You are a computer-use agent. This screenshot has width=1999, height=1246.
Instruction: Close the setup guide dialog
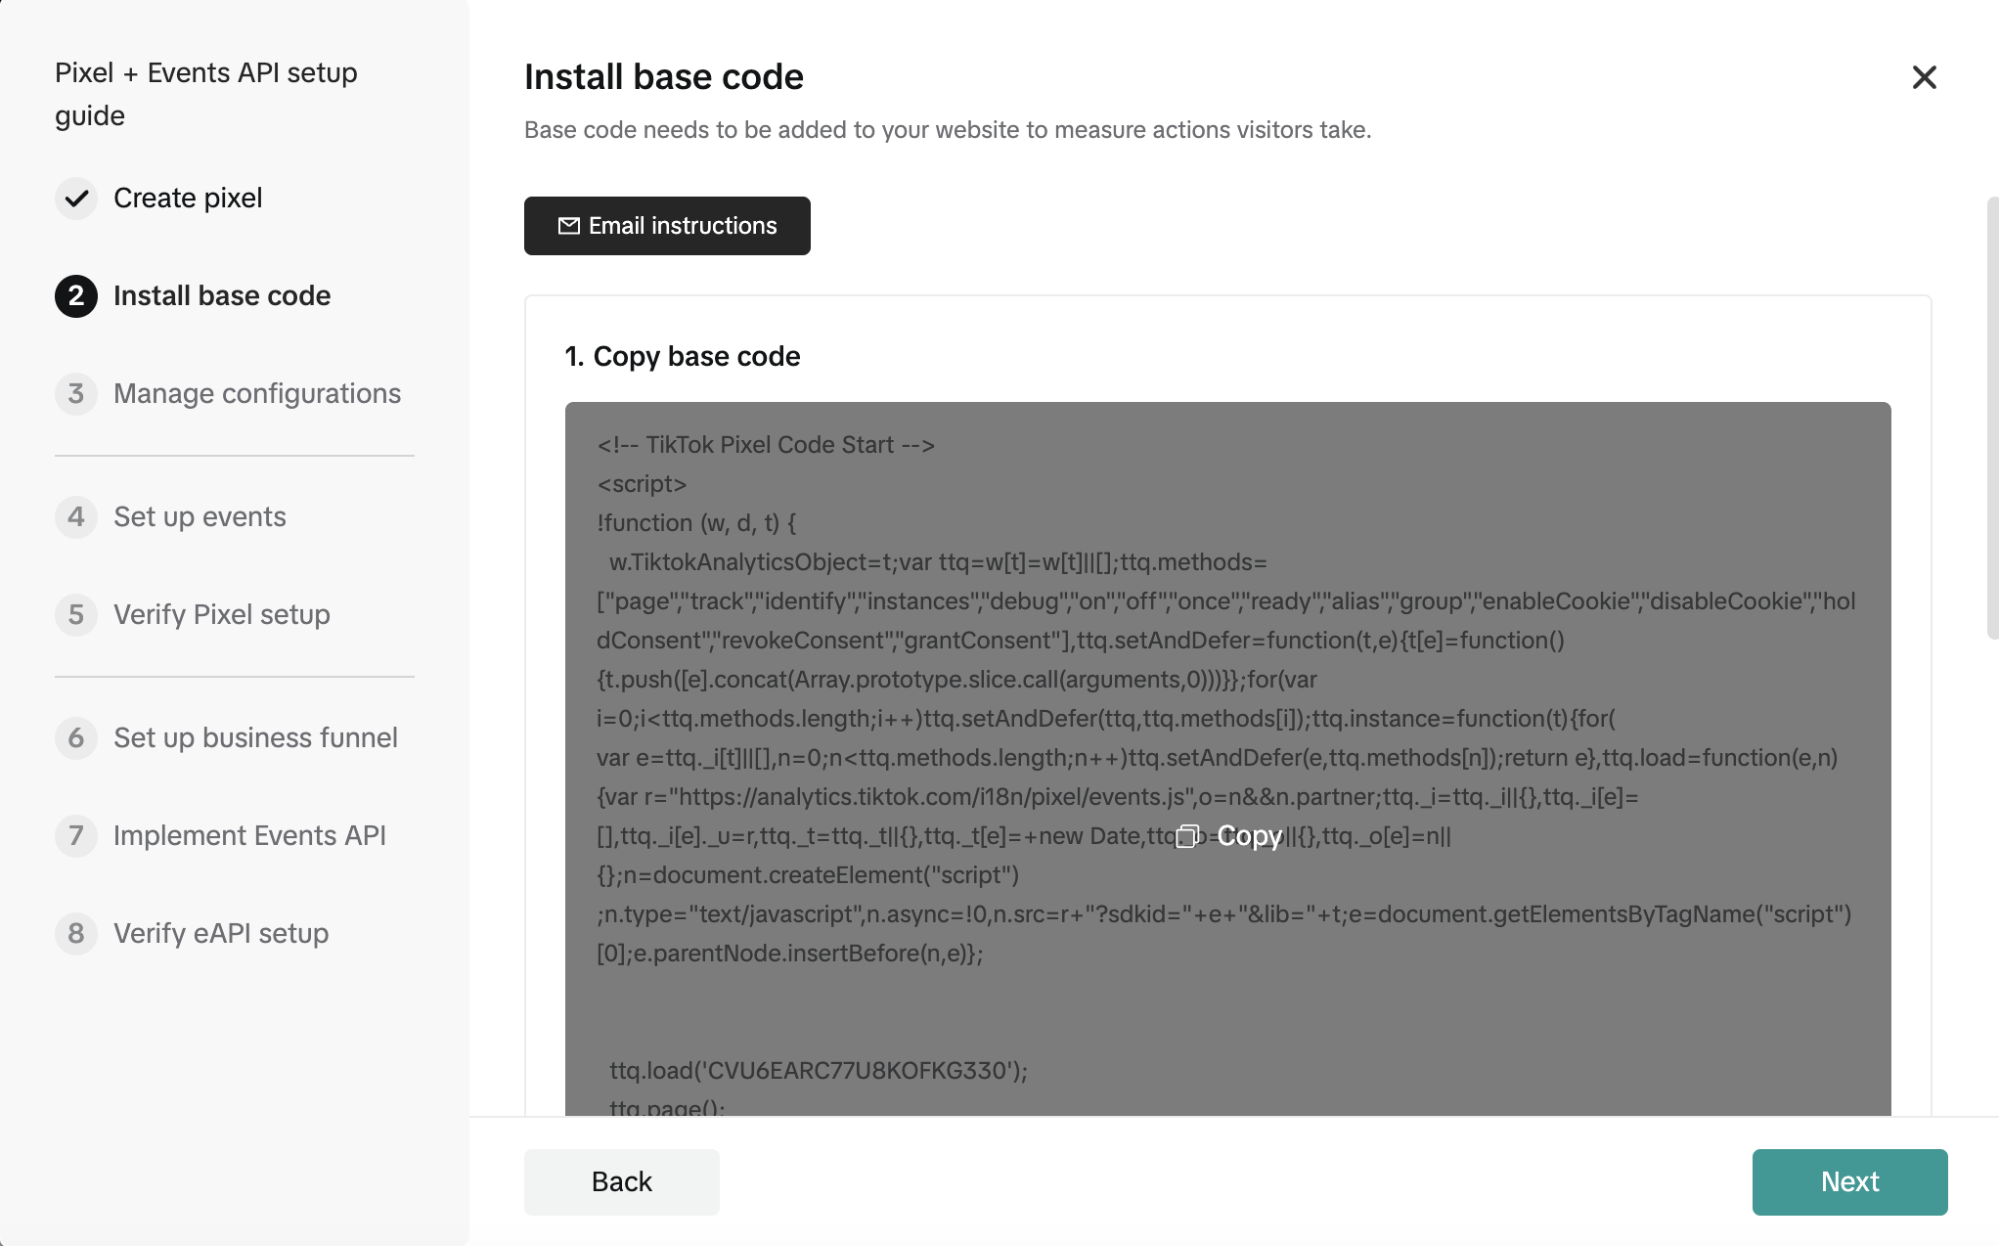[x=1924, y=77]
